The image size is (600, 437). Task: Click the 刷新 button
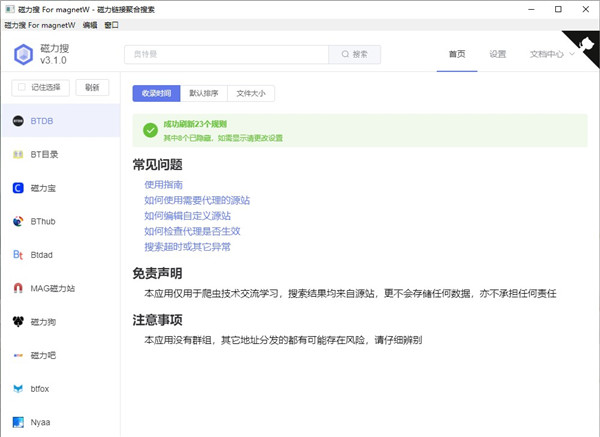[x=92, y=88]
